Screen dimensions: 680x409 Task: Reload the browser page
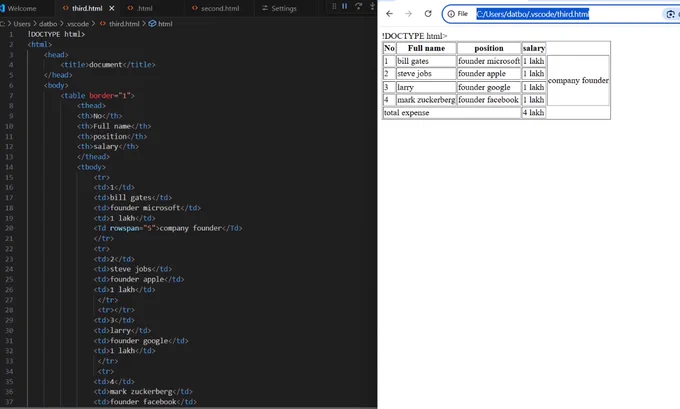click(x=428, y=14)
